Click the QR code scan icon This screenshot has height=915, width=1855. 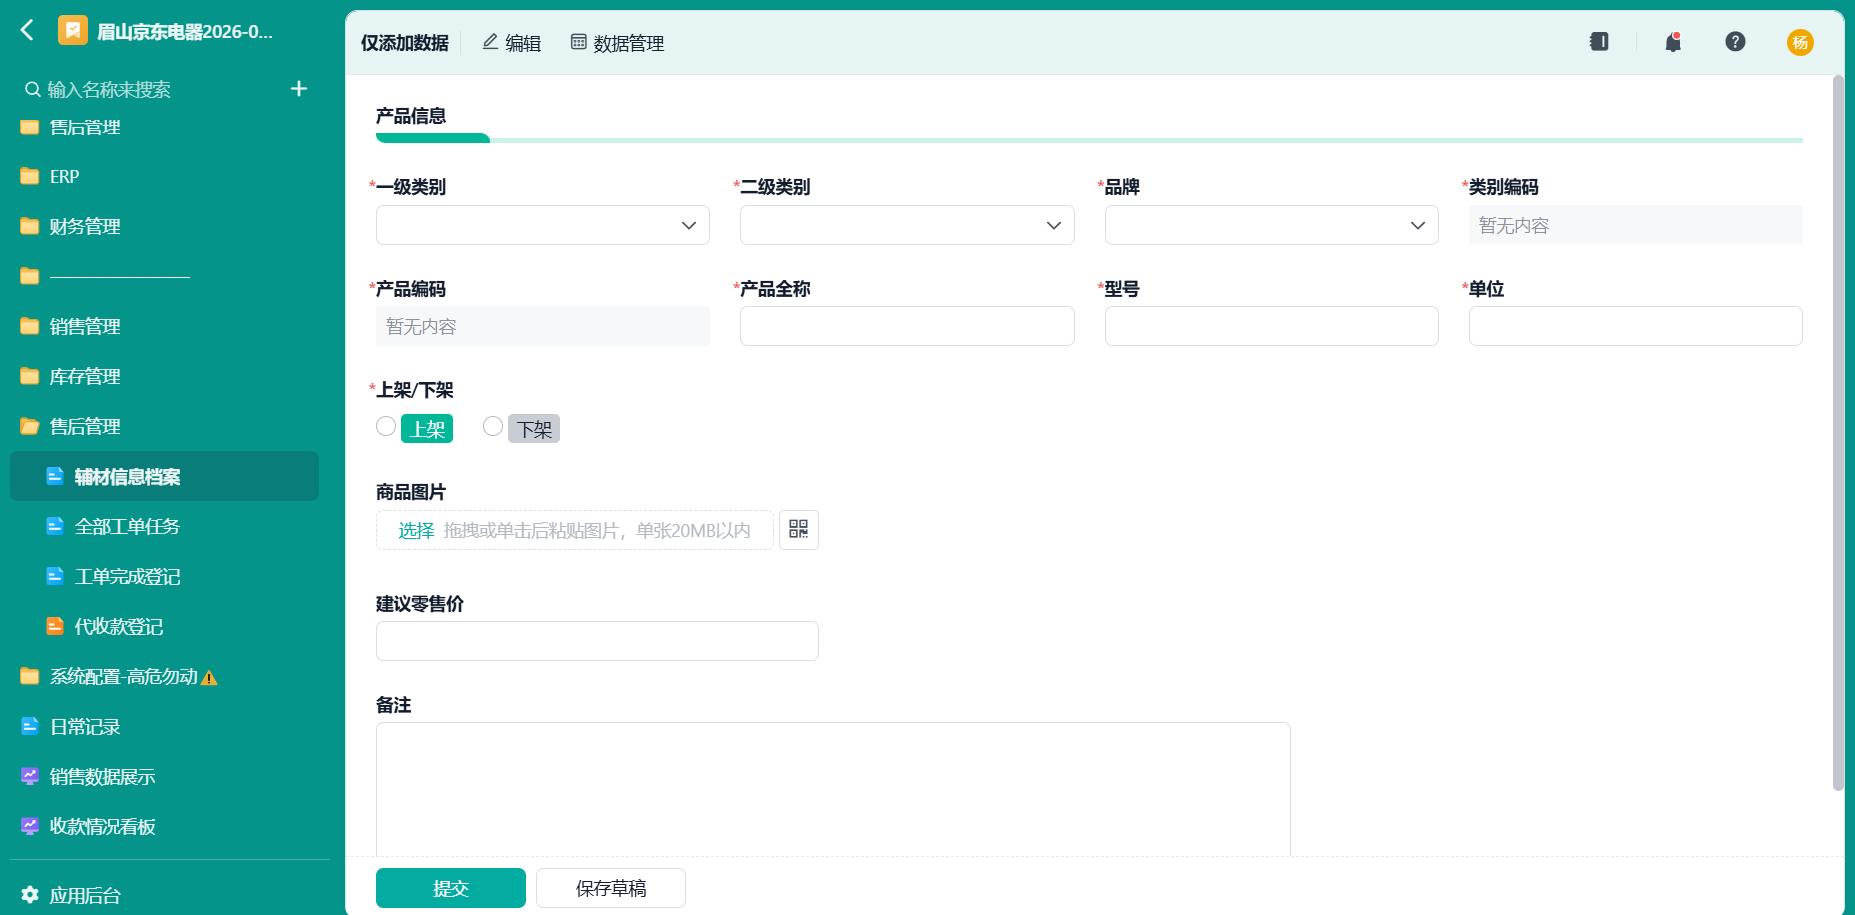[798, 530]
